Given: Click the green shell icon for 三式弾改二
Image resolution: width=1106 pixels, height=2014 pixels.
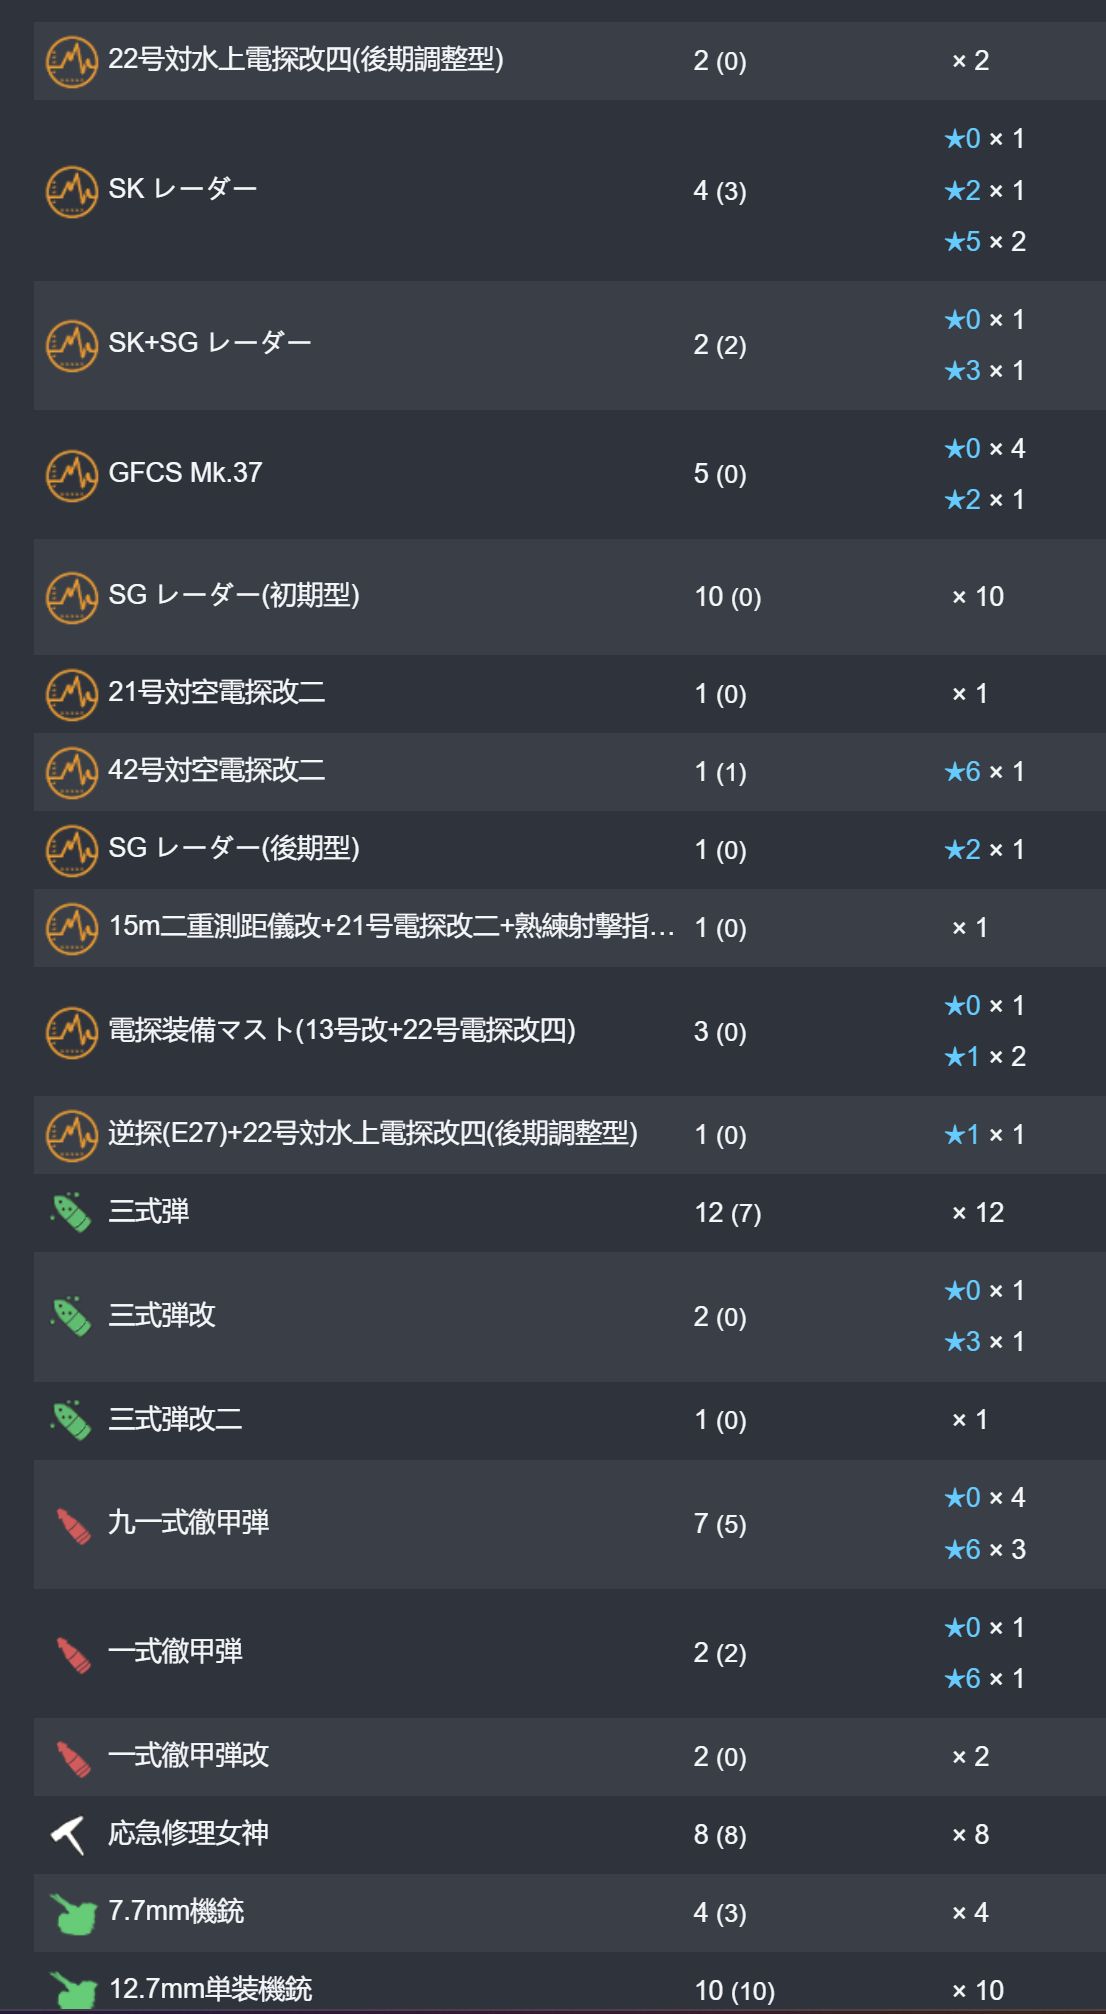Looking at the screenshot, I should [72, 1420].
